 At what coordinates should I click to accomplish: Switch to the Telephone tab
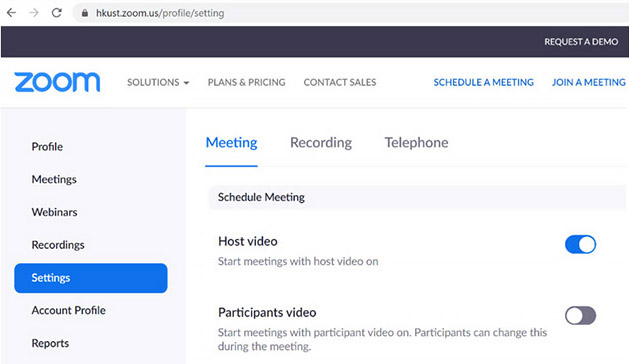coord(416,142)
